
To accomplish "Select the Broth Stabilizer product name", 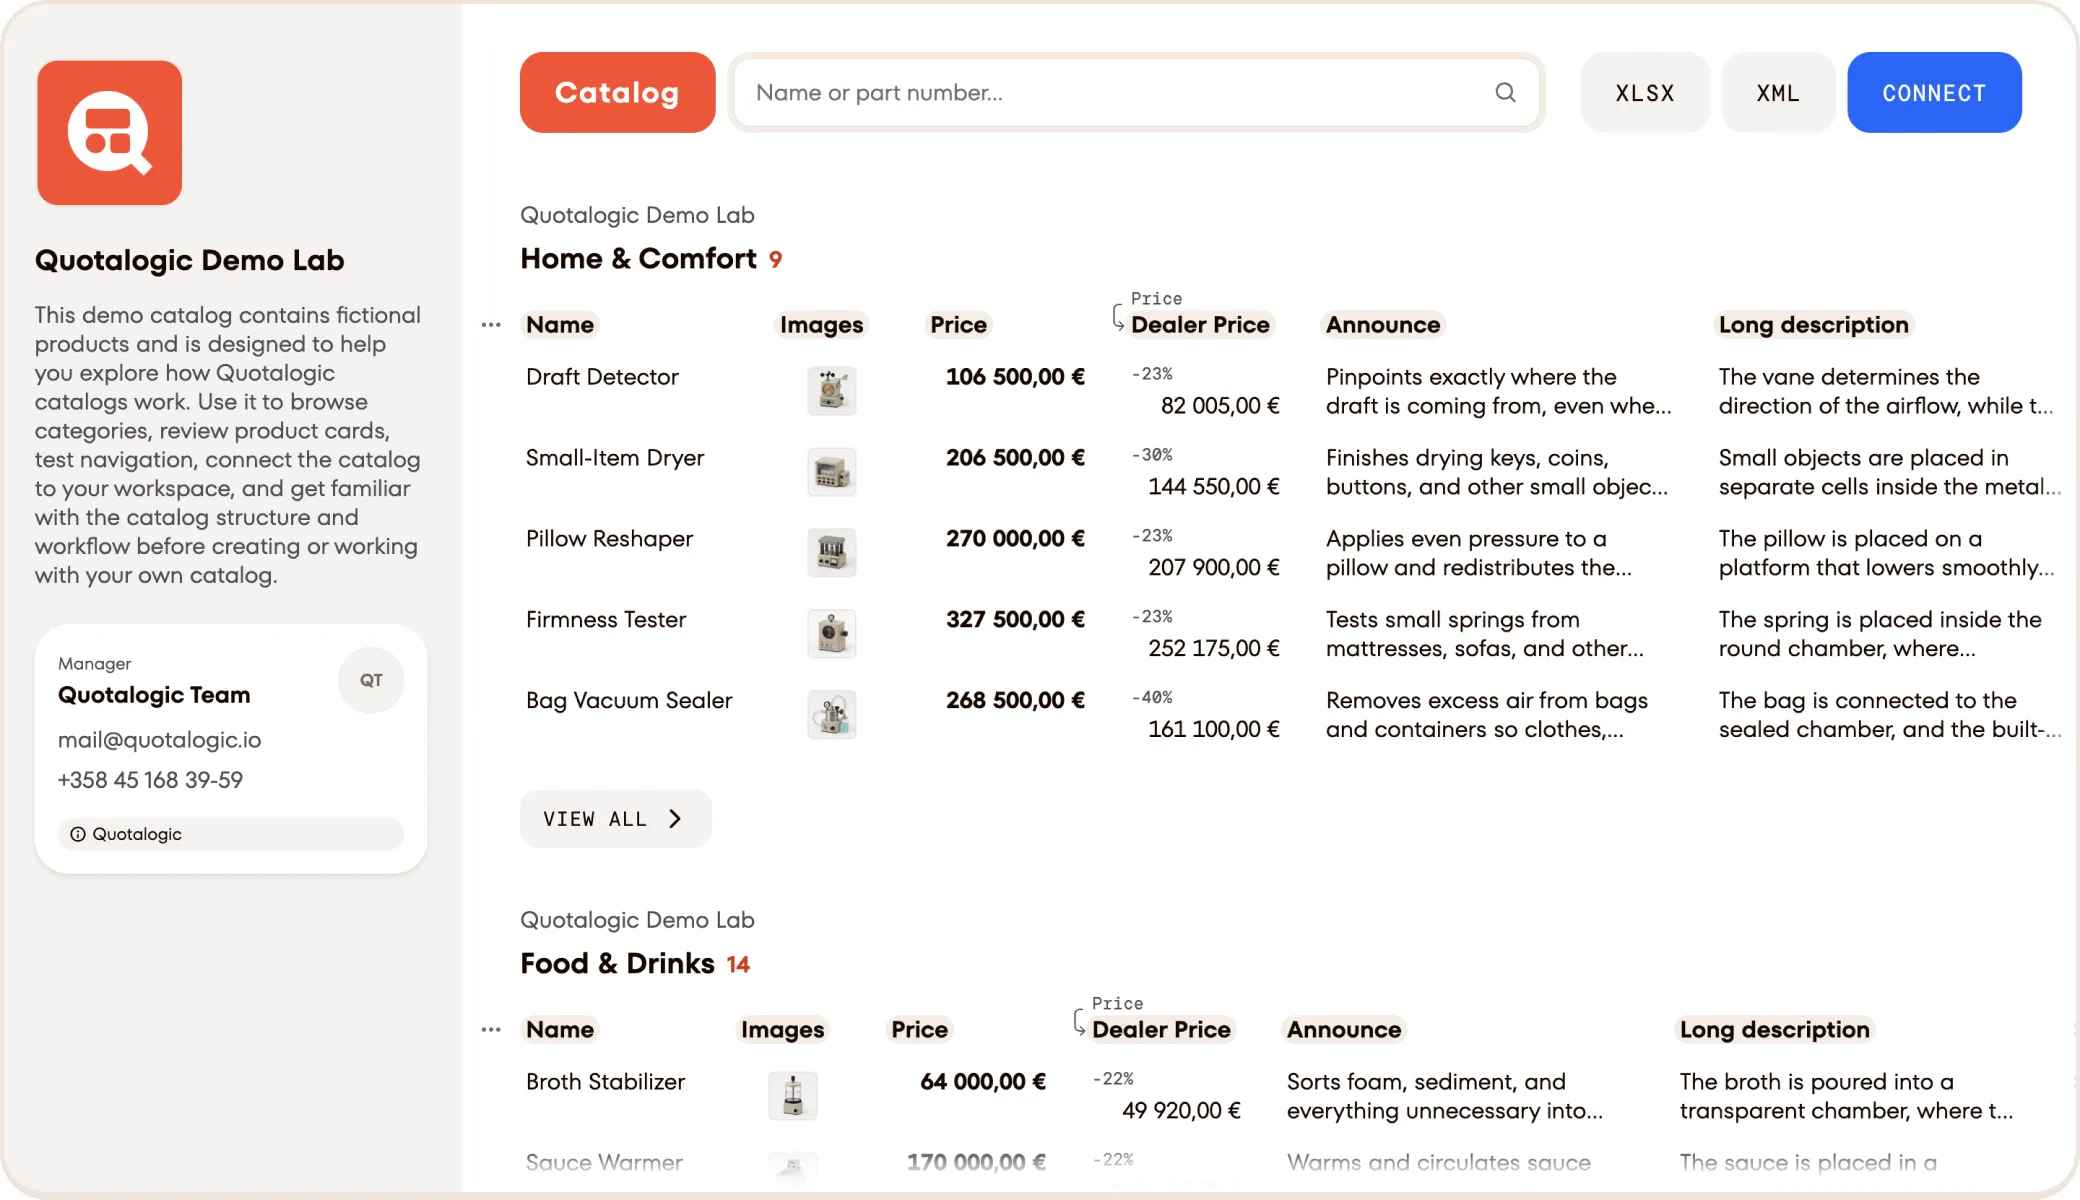I will pyautogui.click(x=605, y=1082).
